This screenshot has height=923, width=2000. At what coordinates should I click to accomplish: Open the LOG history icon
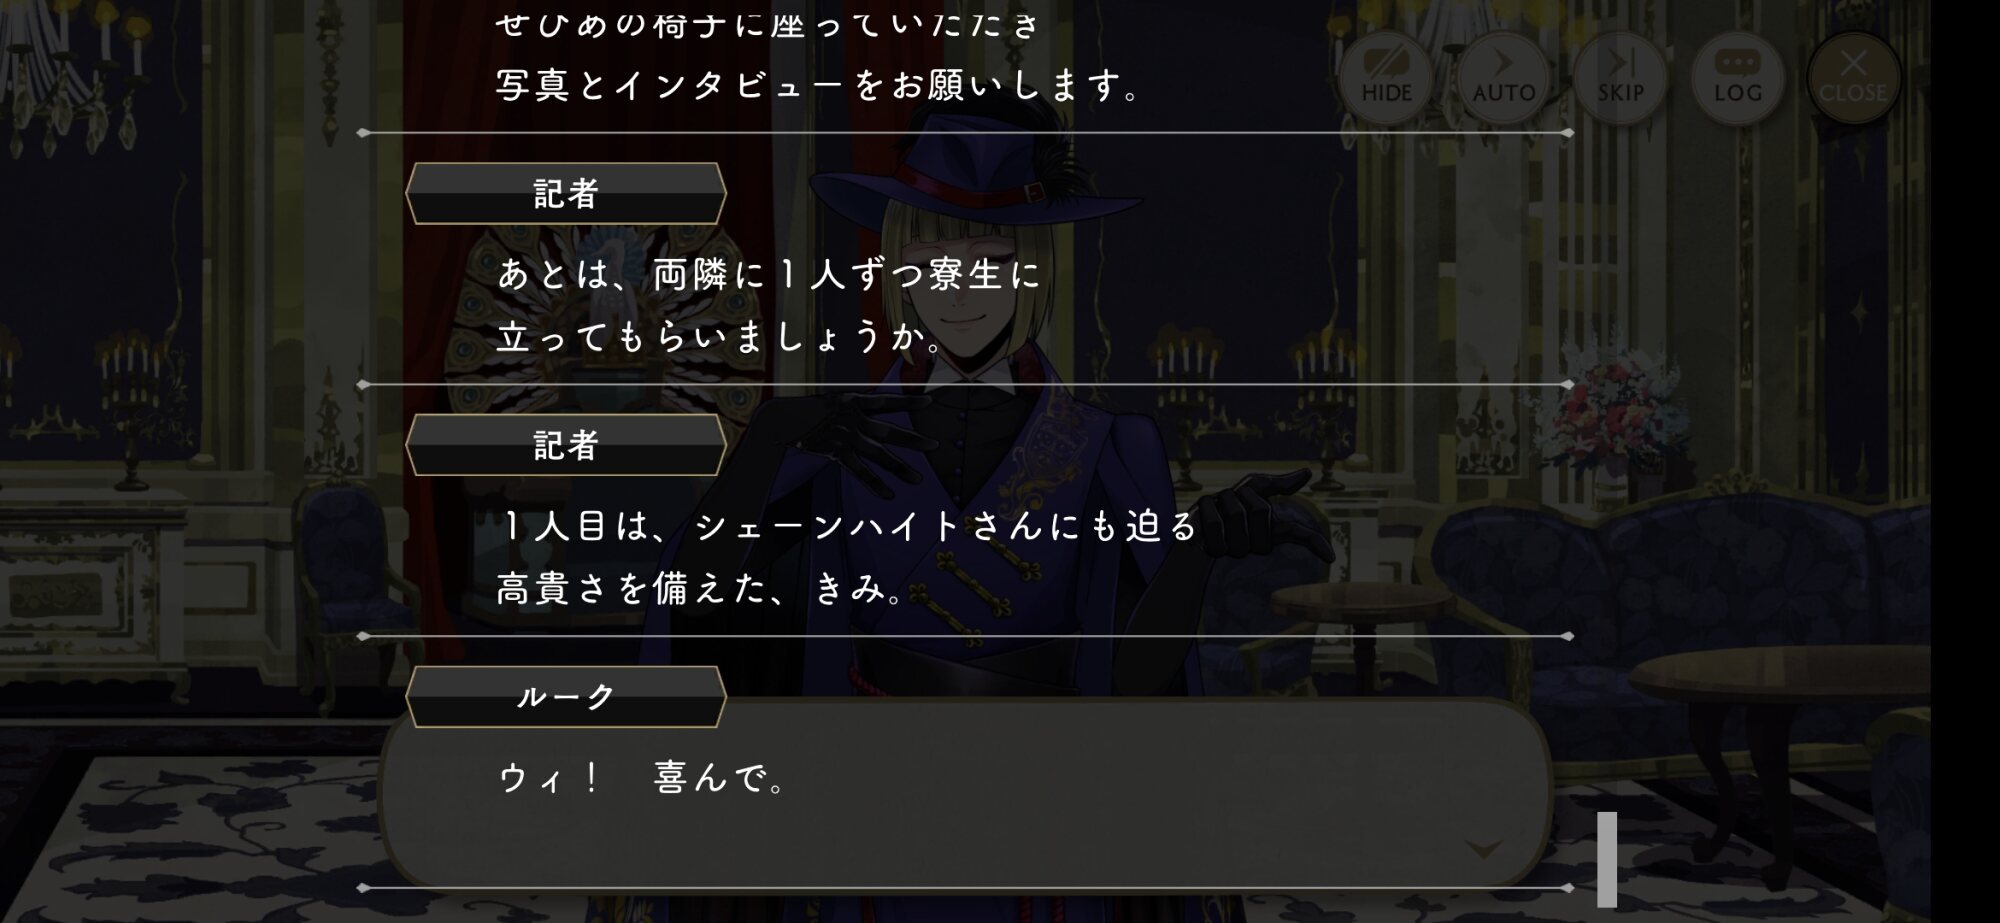[1737, 78]
